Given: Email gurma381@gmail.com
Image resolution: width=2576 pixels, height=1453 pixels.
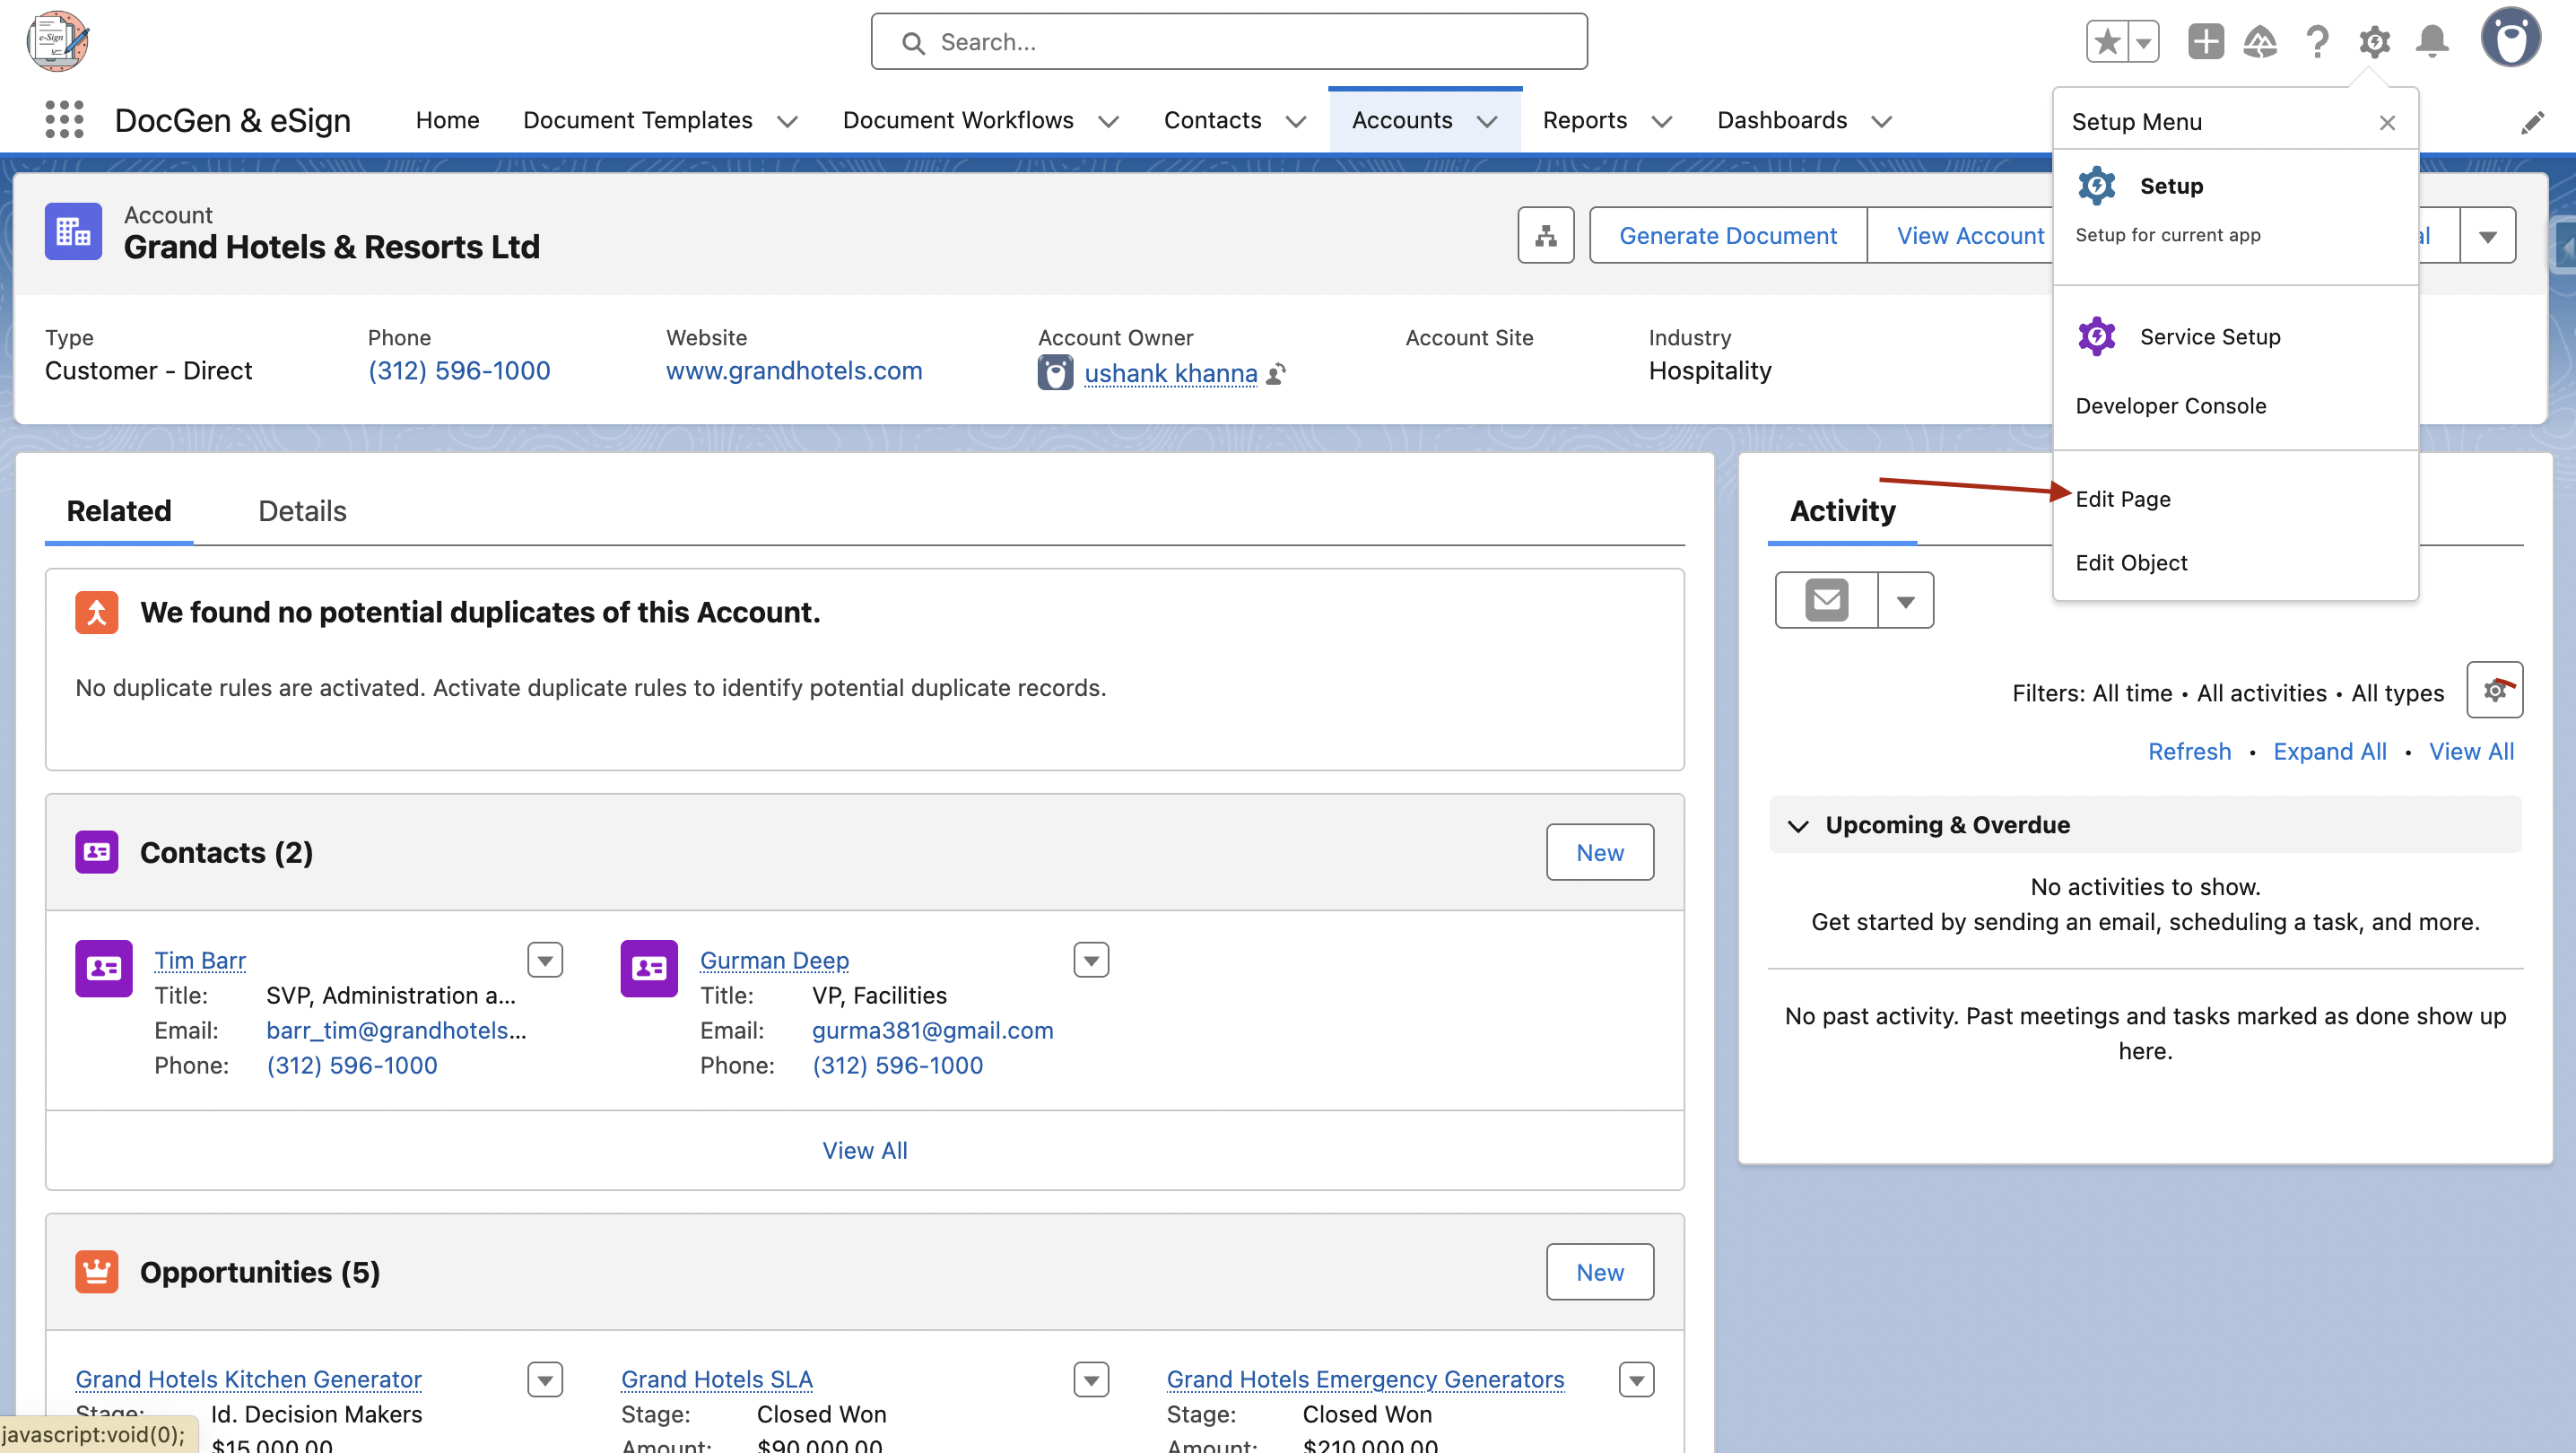Looking at the screenshot, I should pyautogui.click(x=932, y=1030).
